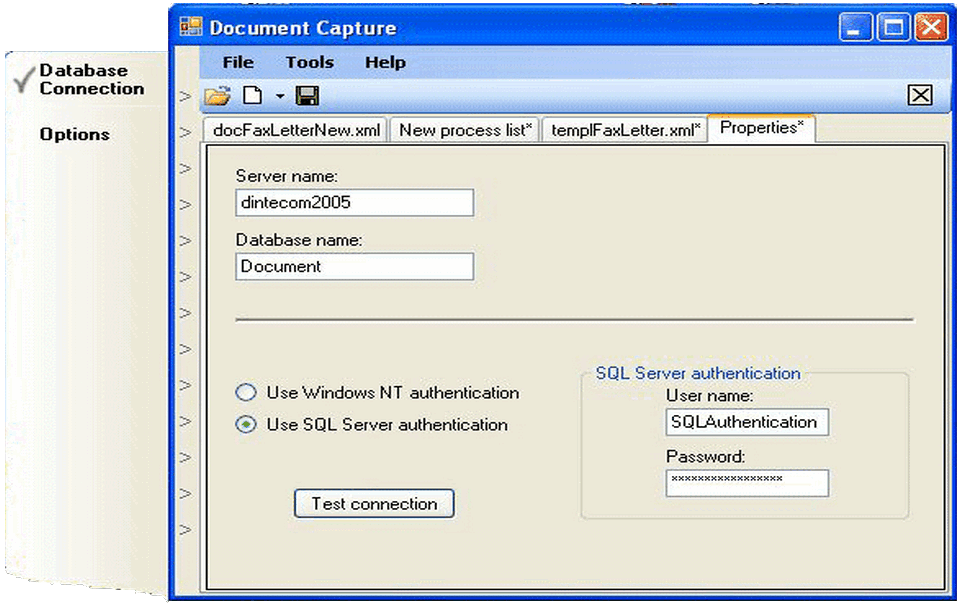Image resolution: width=973 pixels, height=615 pixels.
Task: Click inside the Server name field
Action: (354, 202)
